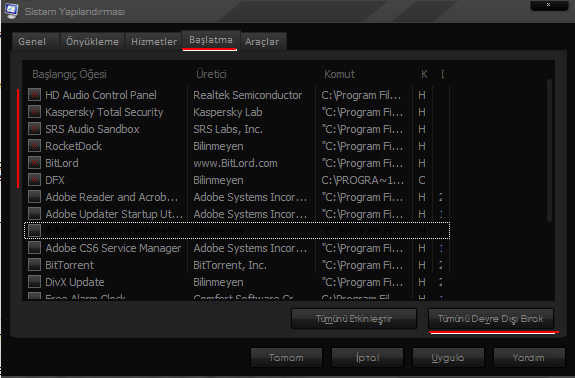Select the Adobe CS6 Service Manager name
This screenshot has width=575, height=378.
click(x=113, y=248)
